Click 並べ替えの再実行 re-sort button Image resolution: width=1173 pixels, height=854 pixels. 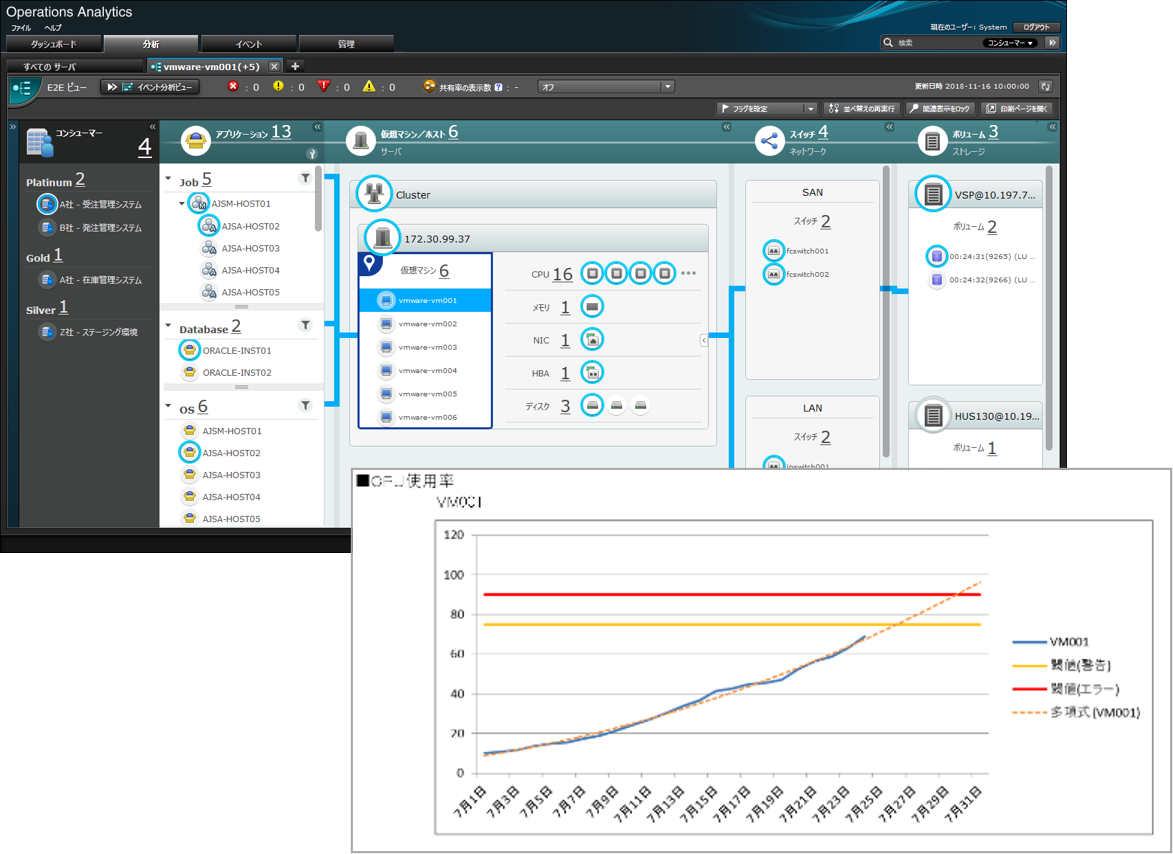point(862,109)
